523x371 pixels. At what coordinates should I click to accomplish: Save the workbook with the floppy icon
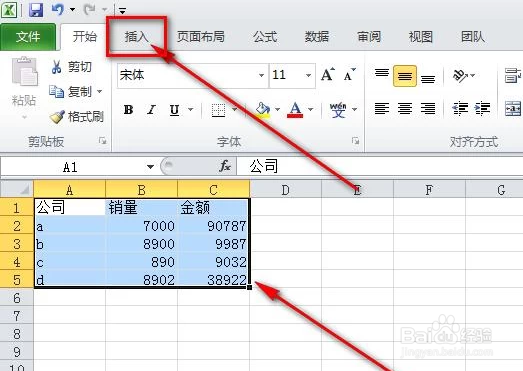coord(36,9)
